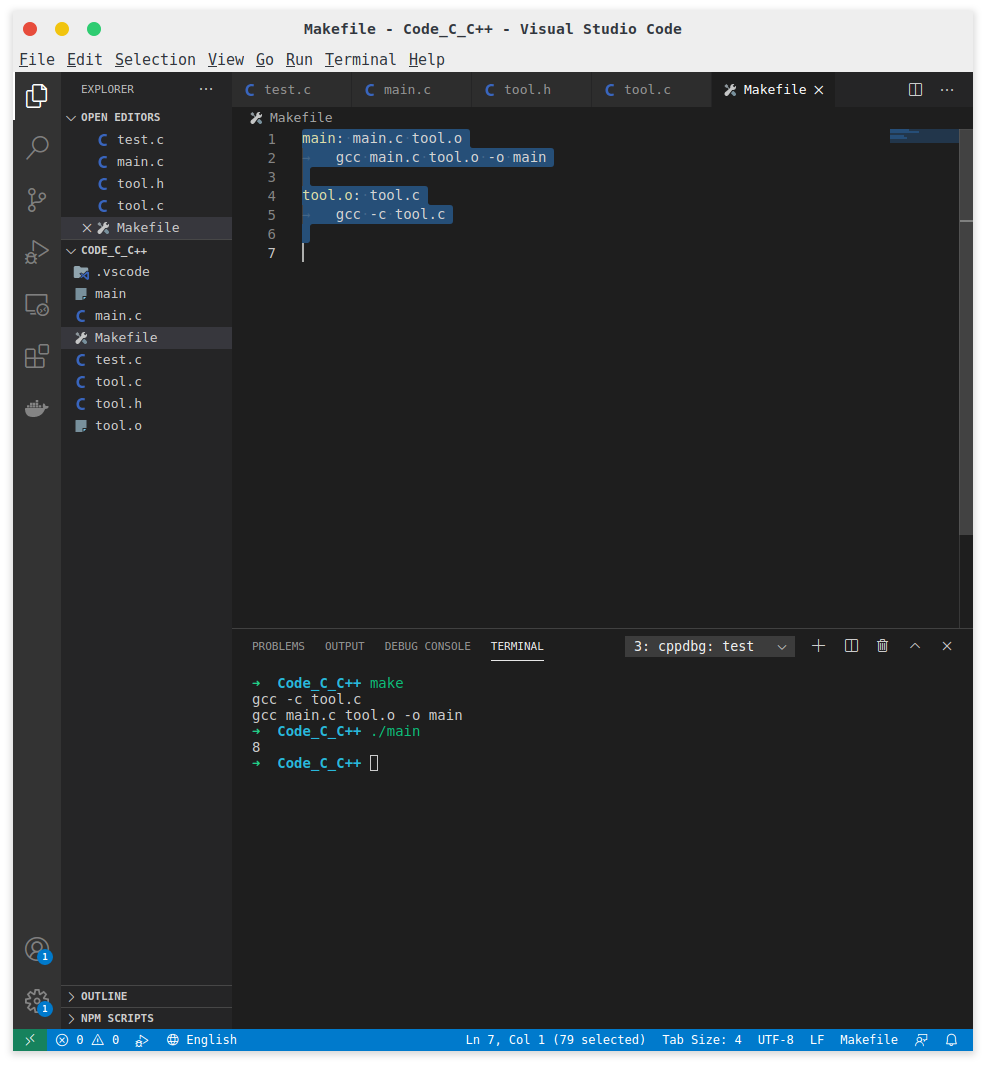The height and width of the screenshot is (1066, 986).
Task: Change the UTF-8 encoding
Action: pos(775,1039)
